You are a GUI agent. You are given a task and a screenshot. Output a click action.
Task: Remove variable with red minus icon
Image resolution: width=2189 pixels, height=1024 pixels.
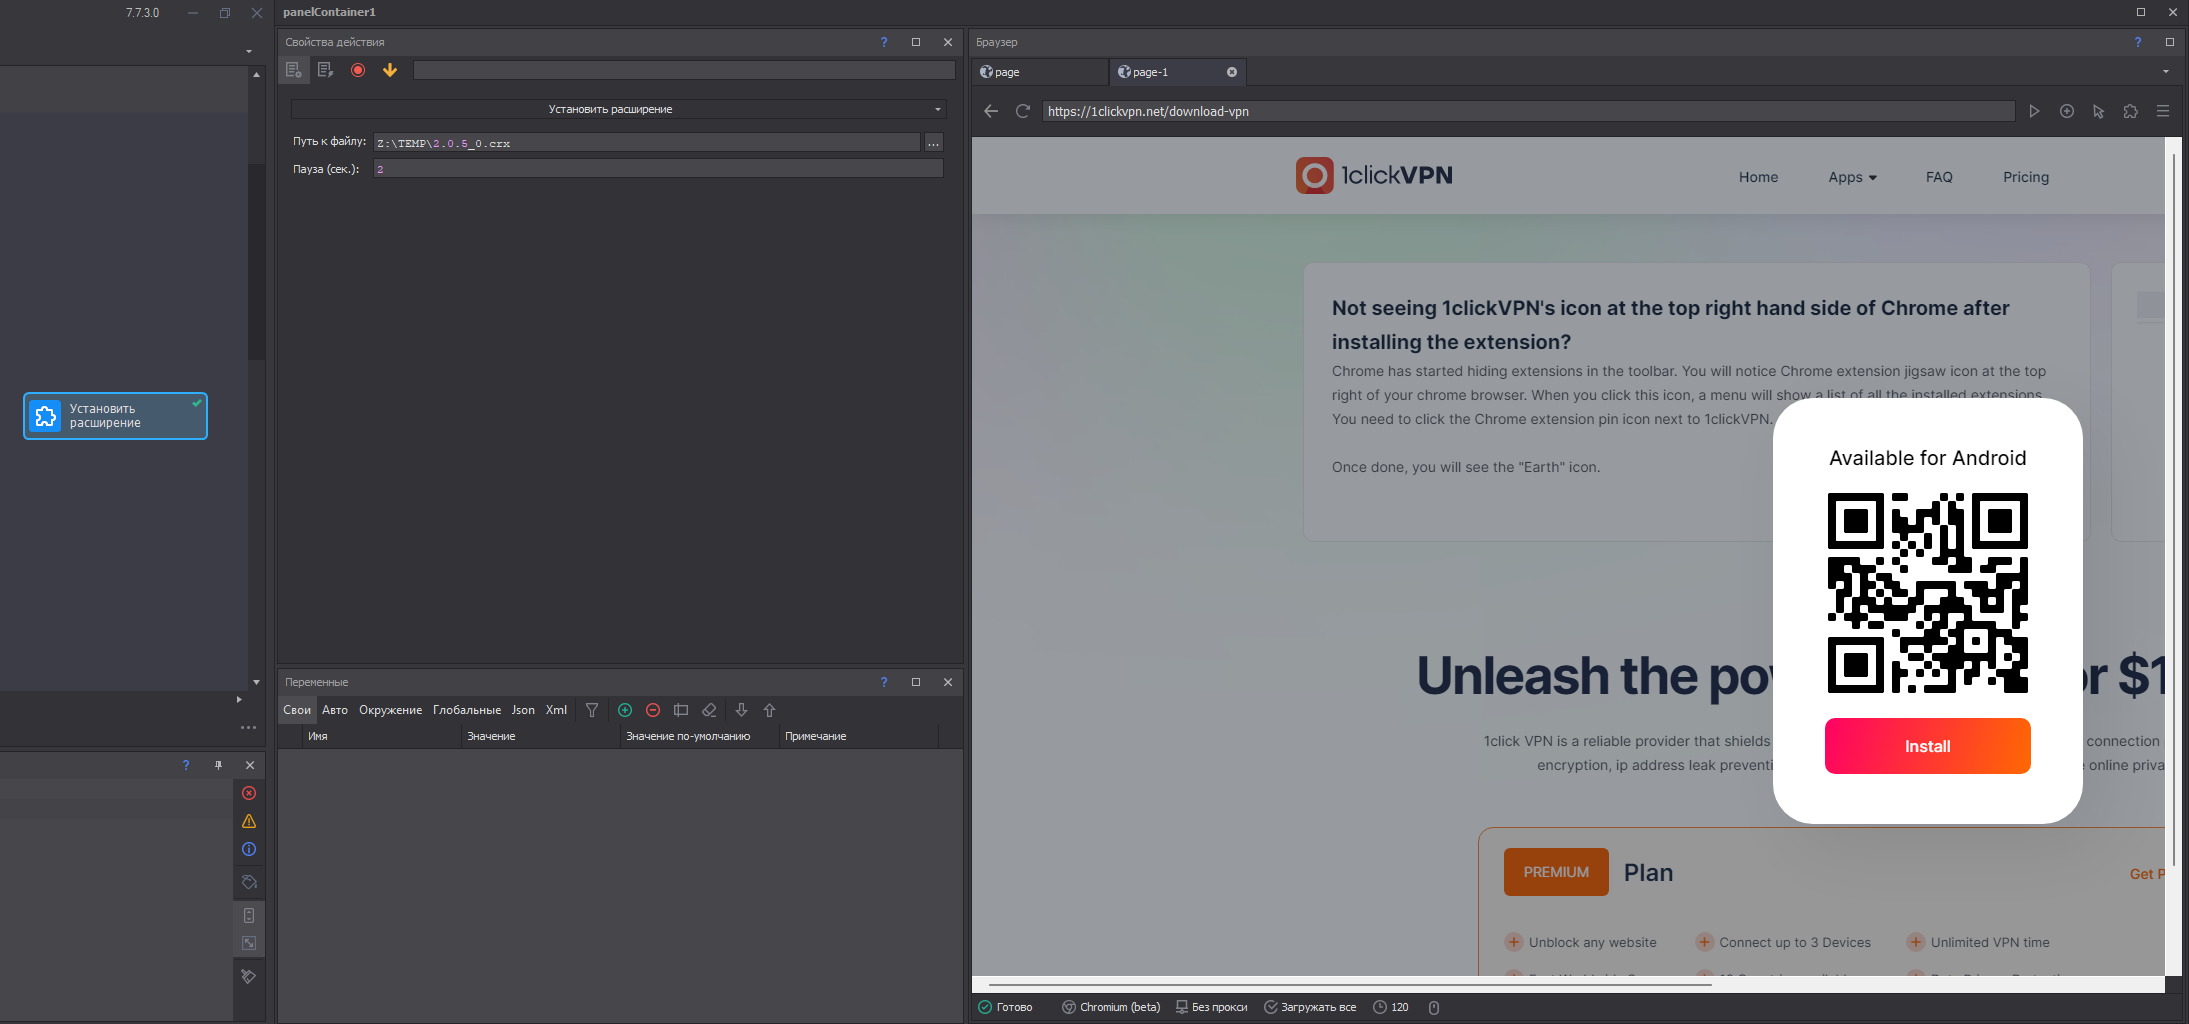click(x=653, y=710)
